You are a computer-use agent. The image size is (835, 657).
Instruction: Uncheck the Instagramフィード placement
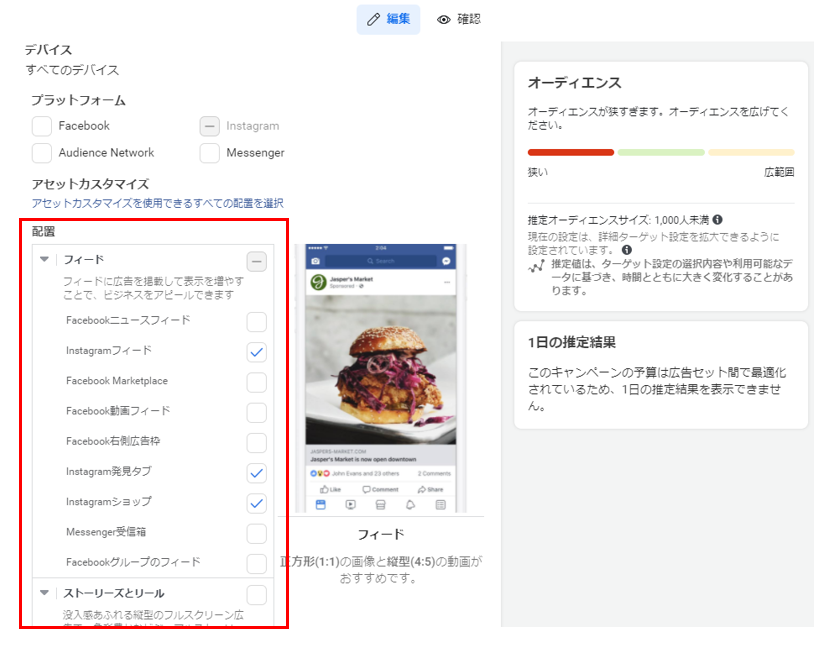(x=257, y=352)
